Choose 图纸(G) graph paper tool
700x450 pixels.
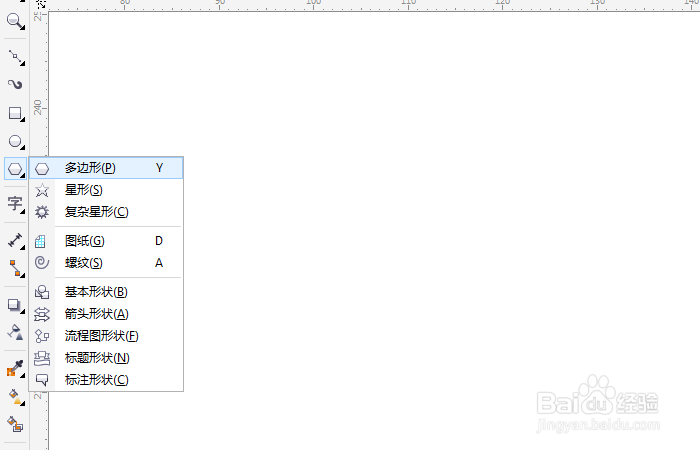(x=106, y=241)
